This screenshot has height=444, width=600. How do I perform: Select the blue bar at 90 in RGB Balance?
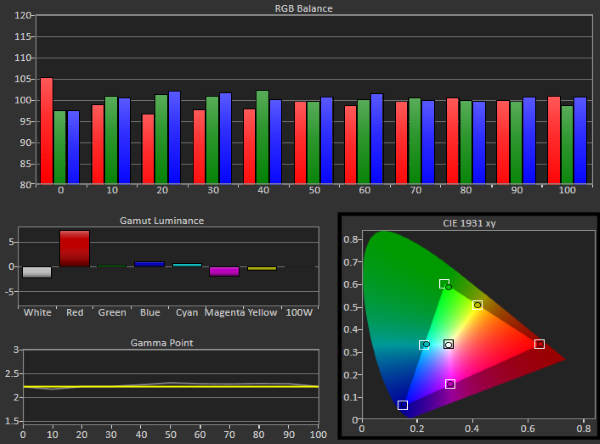tap(529, 140)
